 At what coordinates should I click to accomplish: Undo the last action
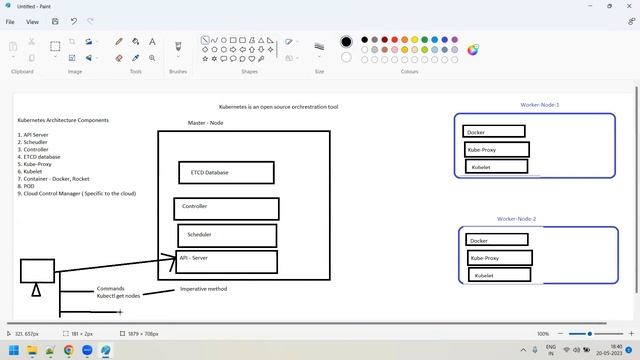73,21
